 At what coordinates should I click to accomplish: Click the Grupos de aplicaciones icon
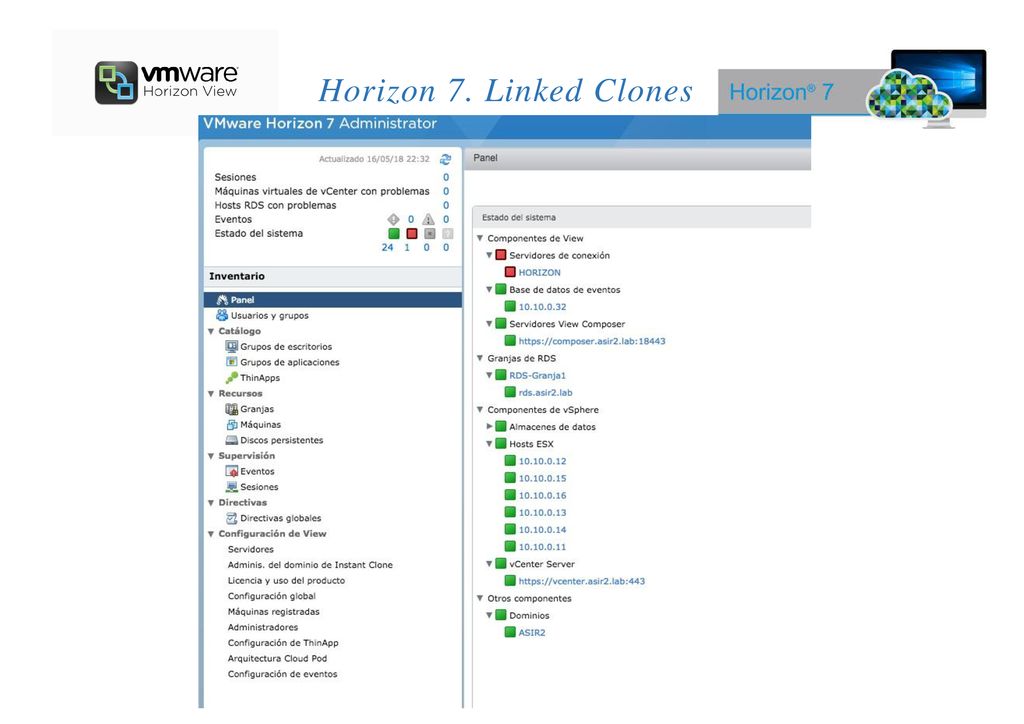tap(232, 362)
